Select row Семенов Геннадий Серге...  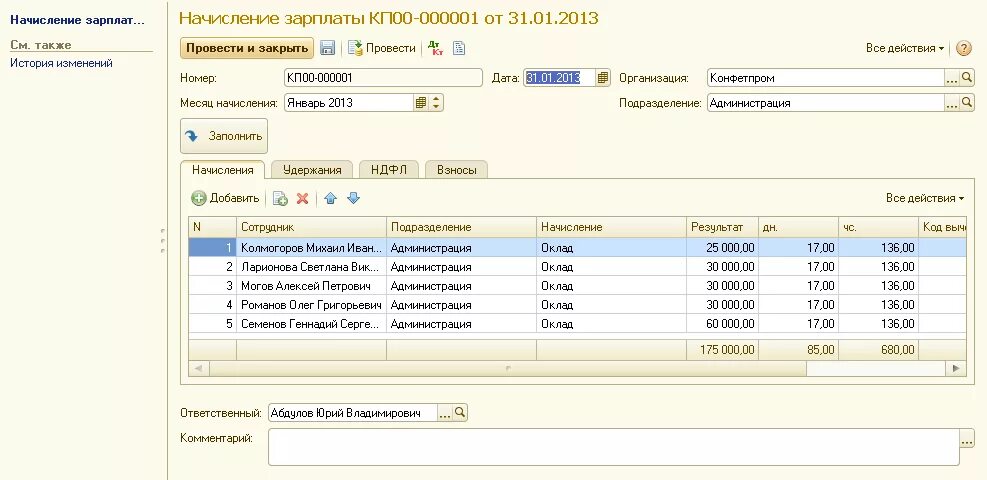(577, 324)
